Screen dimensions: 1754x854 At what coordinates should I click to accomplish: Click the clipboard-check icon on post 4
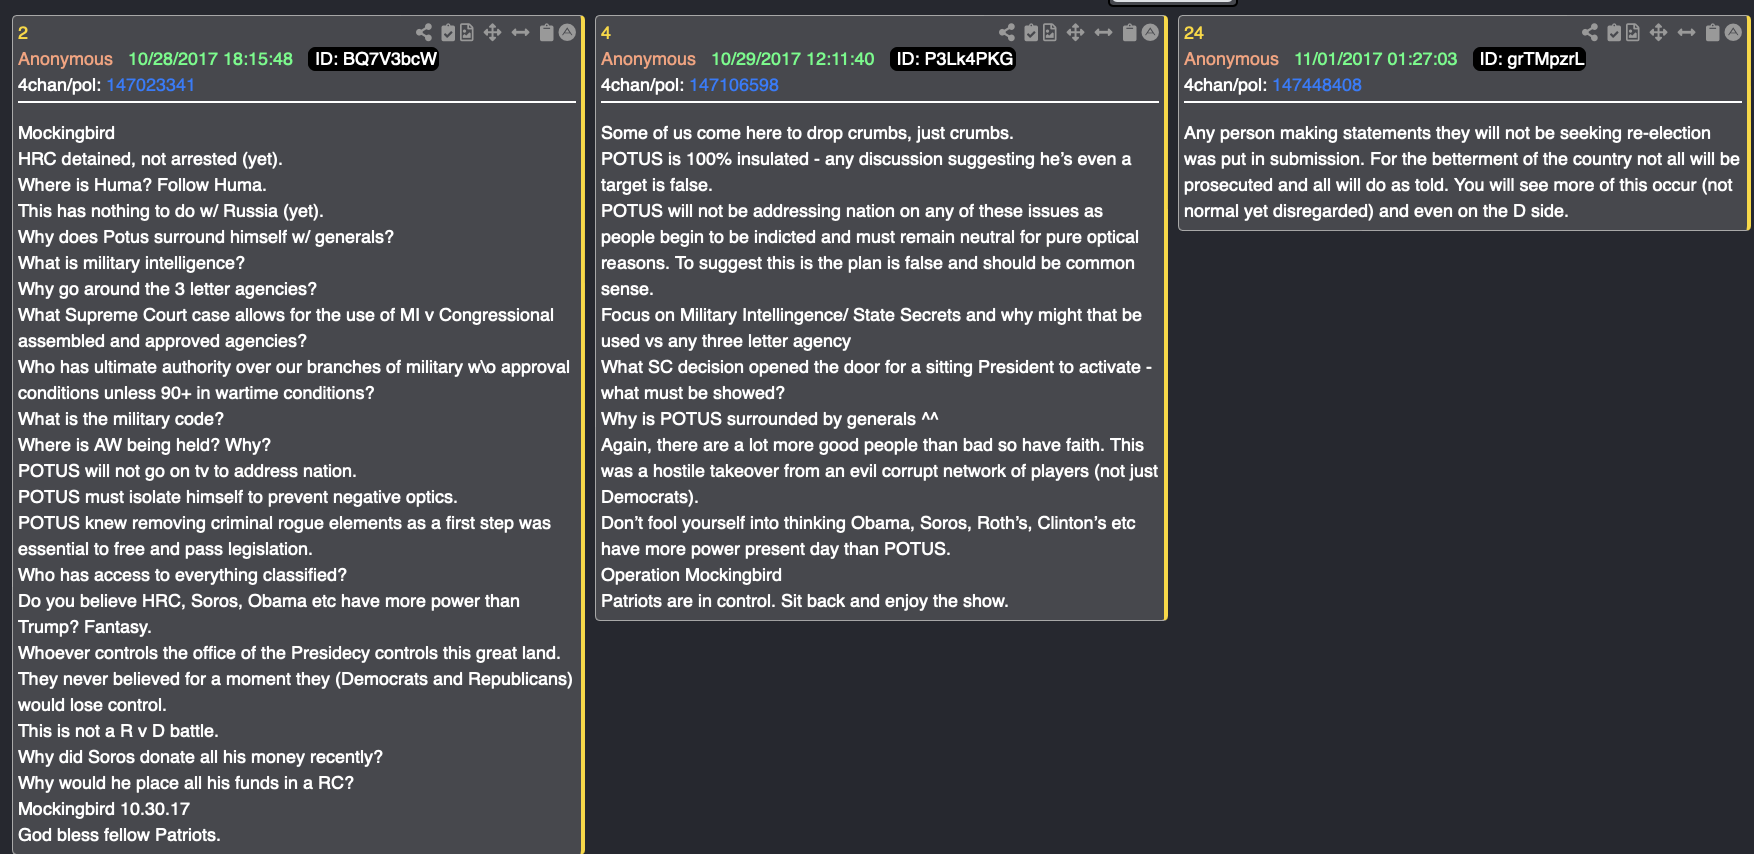click(1031, 32)
